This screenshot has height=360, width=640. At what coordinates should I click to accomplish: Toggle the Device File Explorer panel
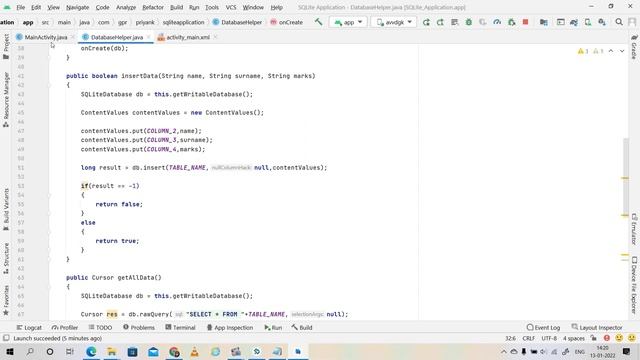[634, 284]
